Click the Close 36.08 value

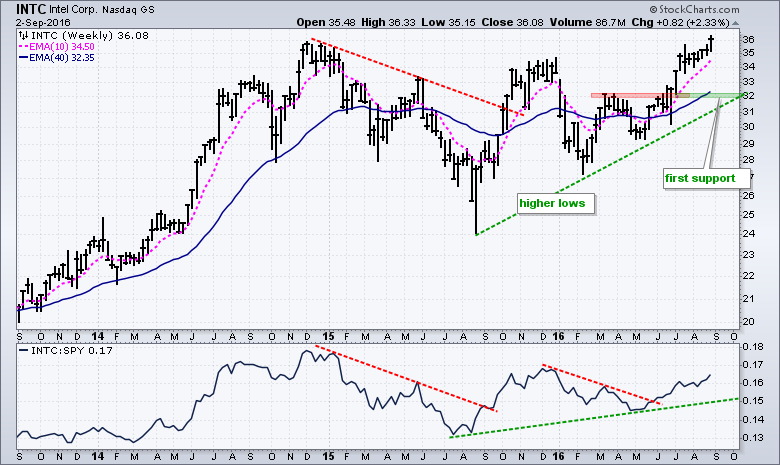click(513, 22)
